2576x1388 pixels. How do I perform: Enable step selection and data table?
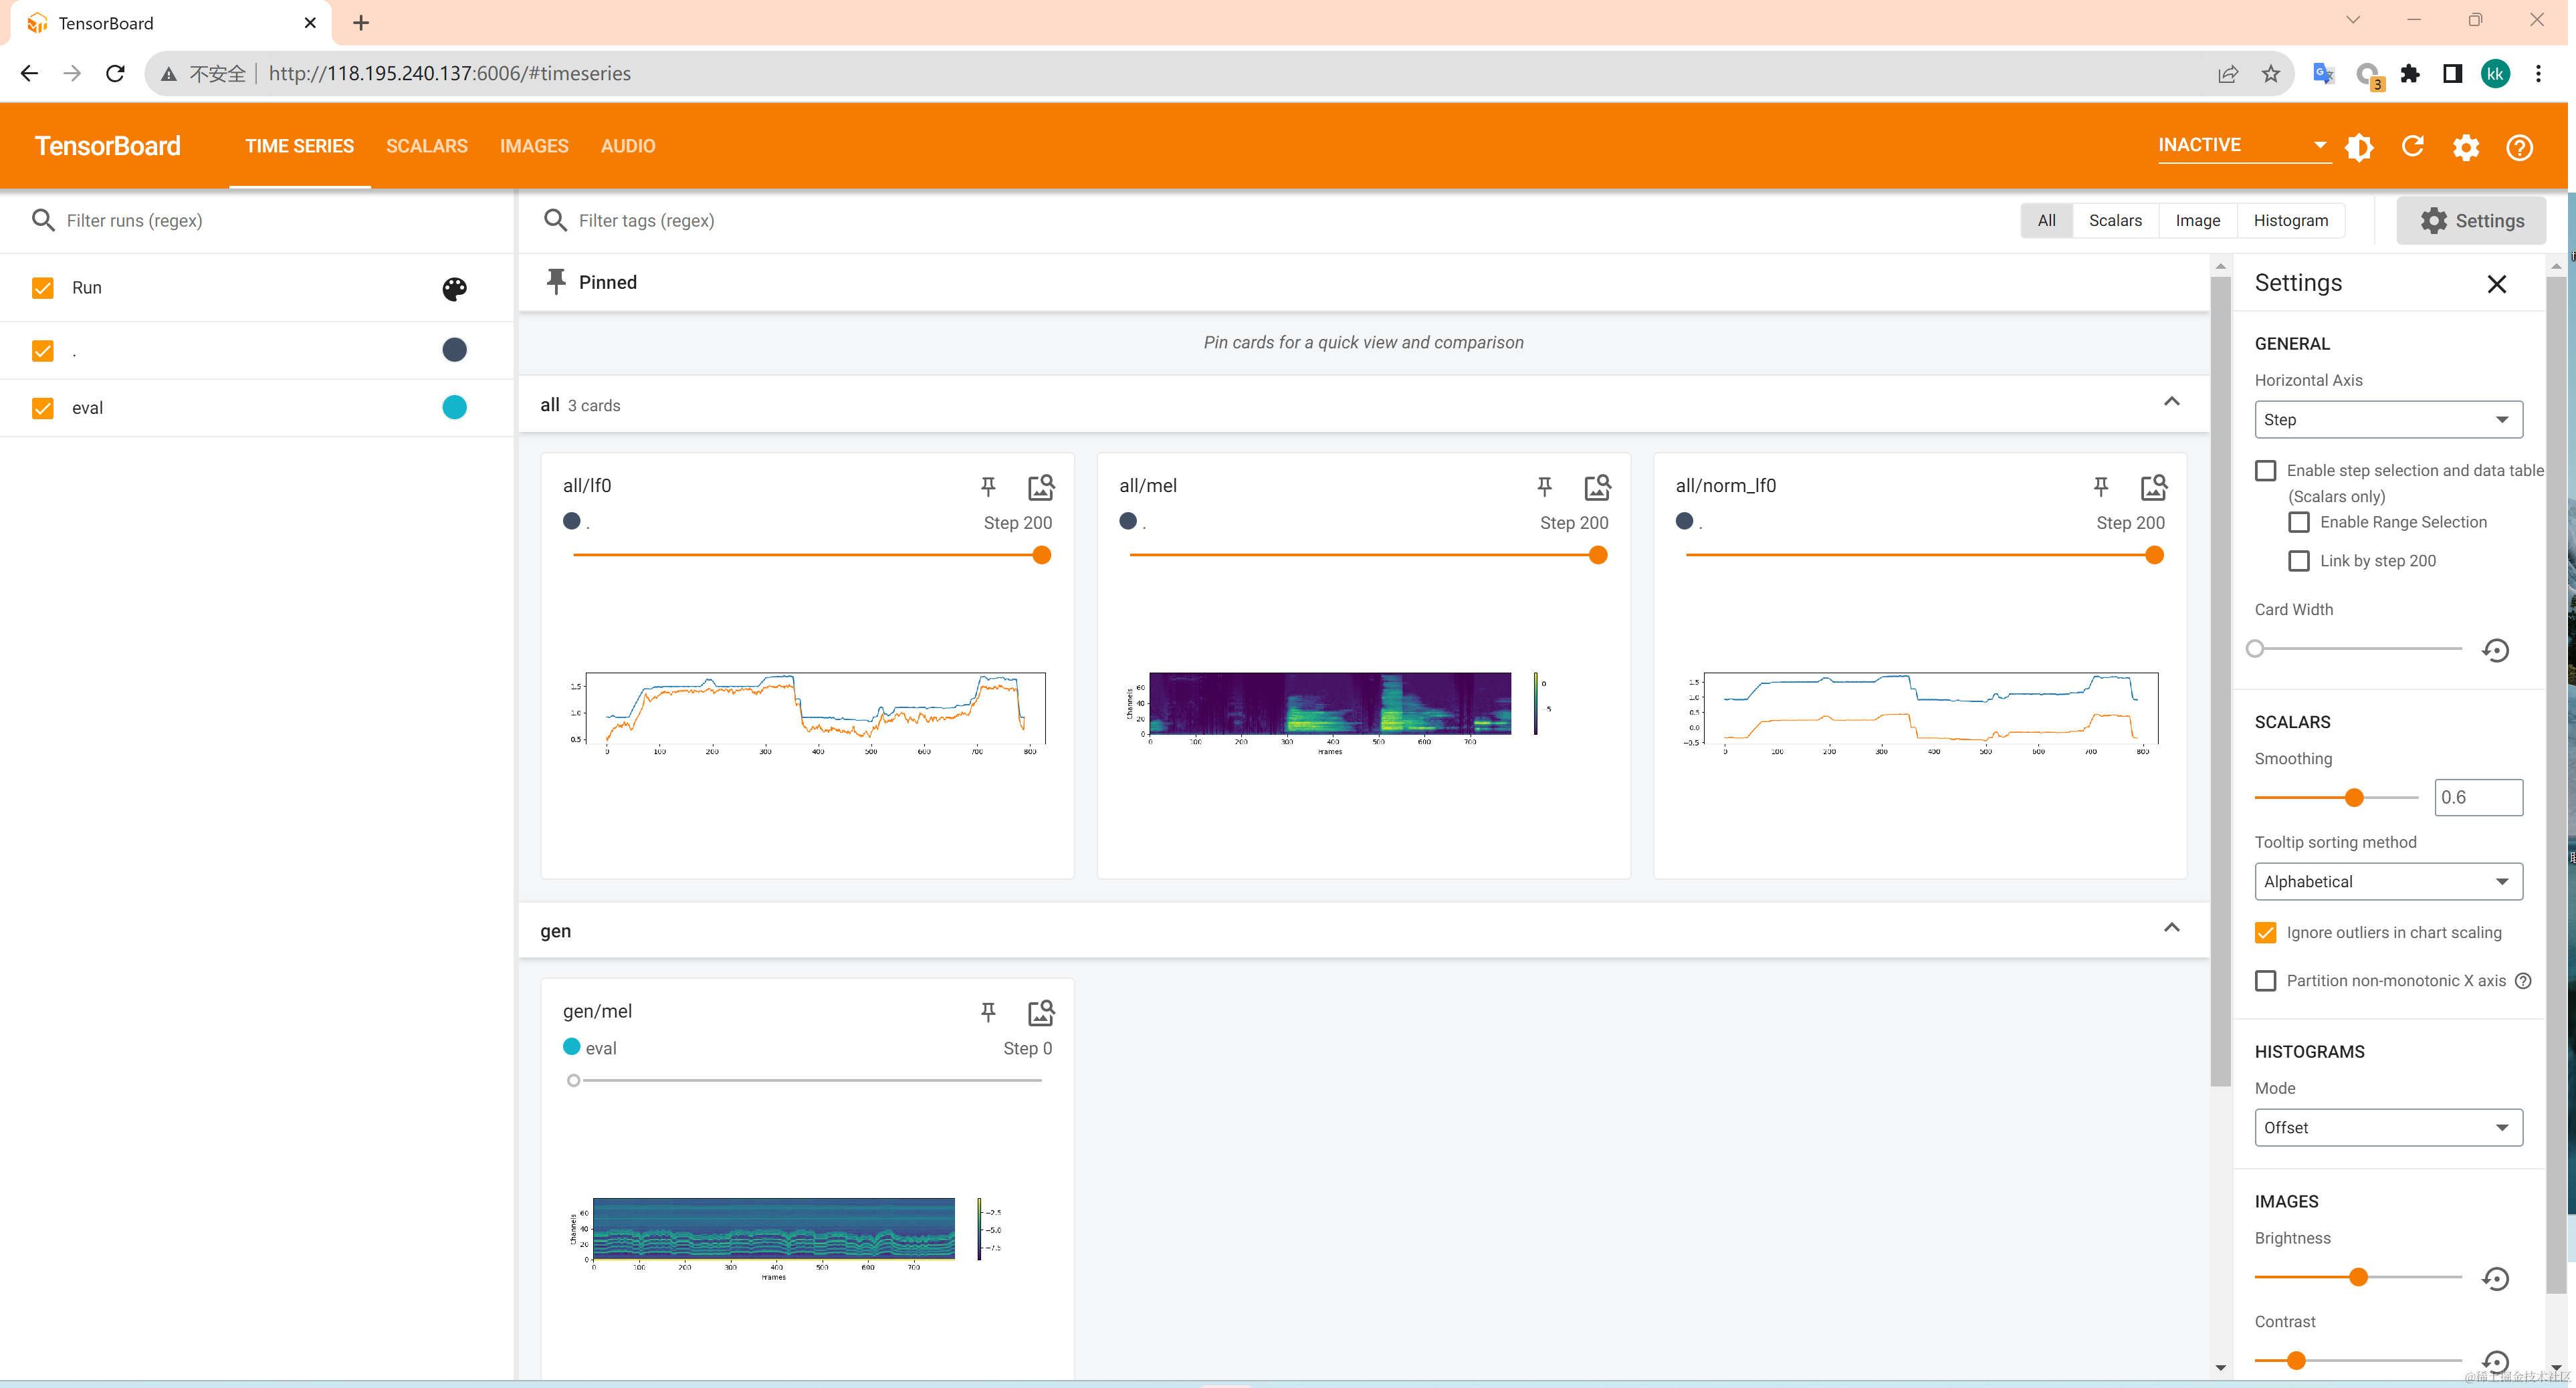click(x=2266, y=471)
